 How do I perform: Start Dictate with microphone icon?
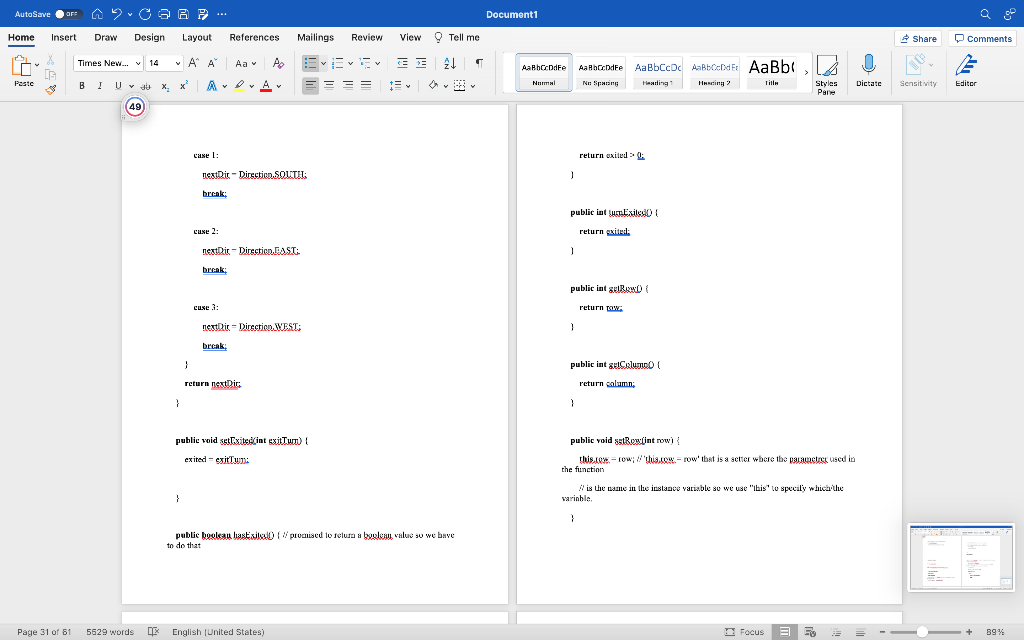[x=869, y=71]
